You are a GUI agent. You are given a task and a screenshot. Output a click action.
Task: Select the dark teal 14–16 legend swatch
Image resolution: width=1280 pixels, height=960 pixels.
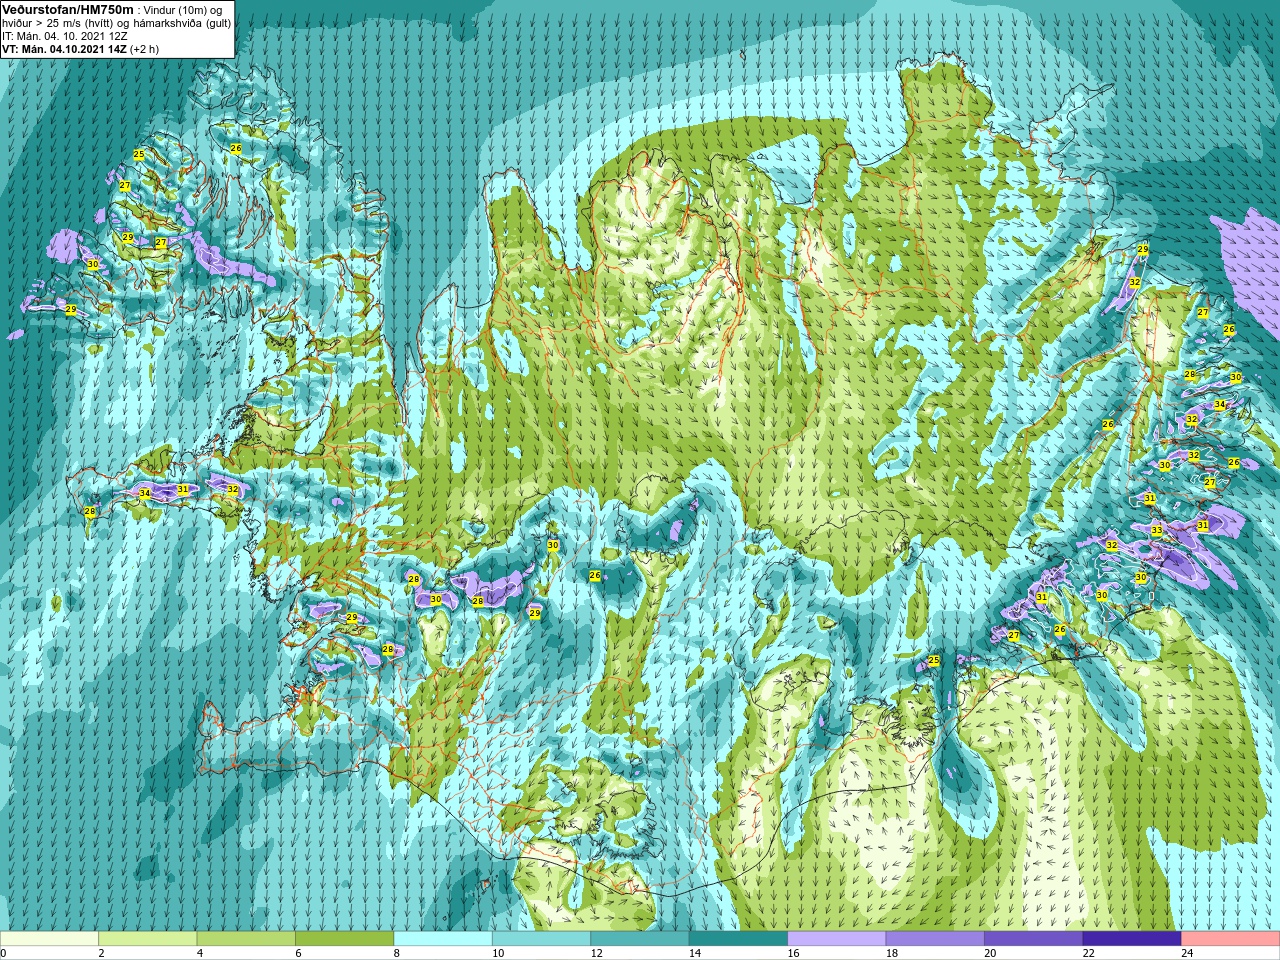point(738,938)
